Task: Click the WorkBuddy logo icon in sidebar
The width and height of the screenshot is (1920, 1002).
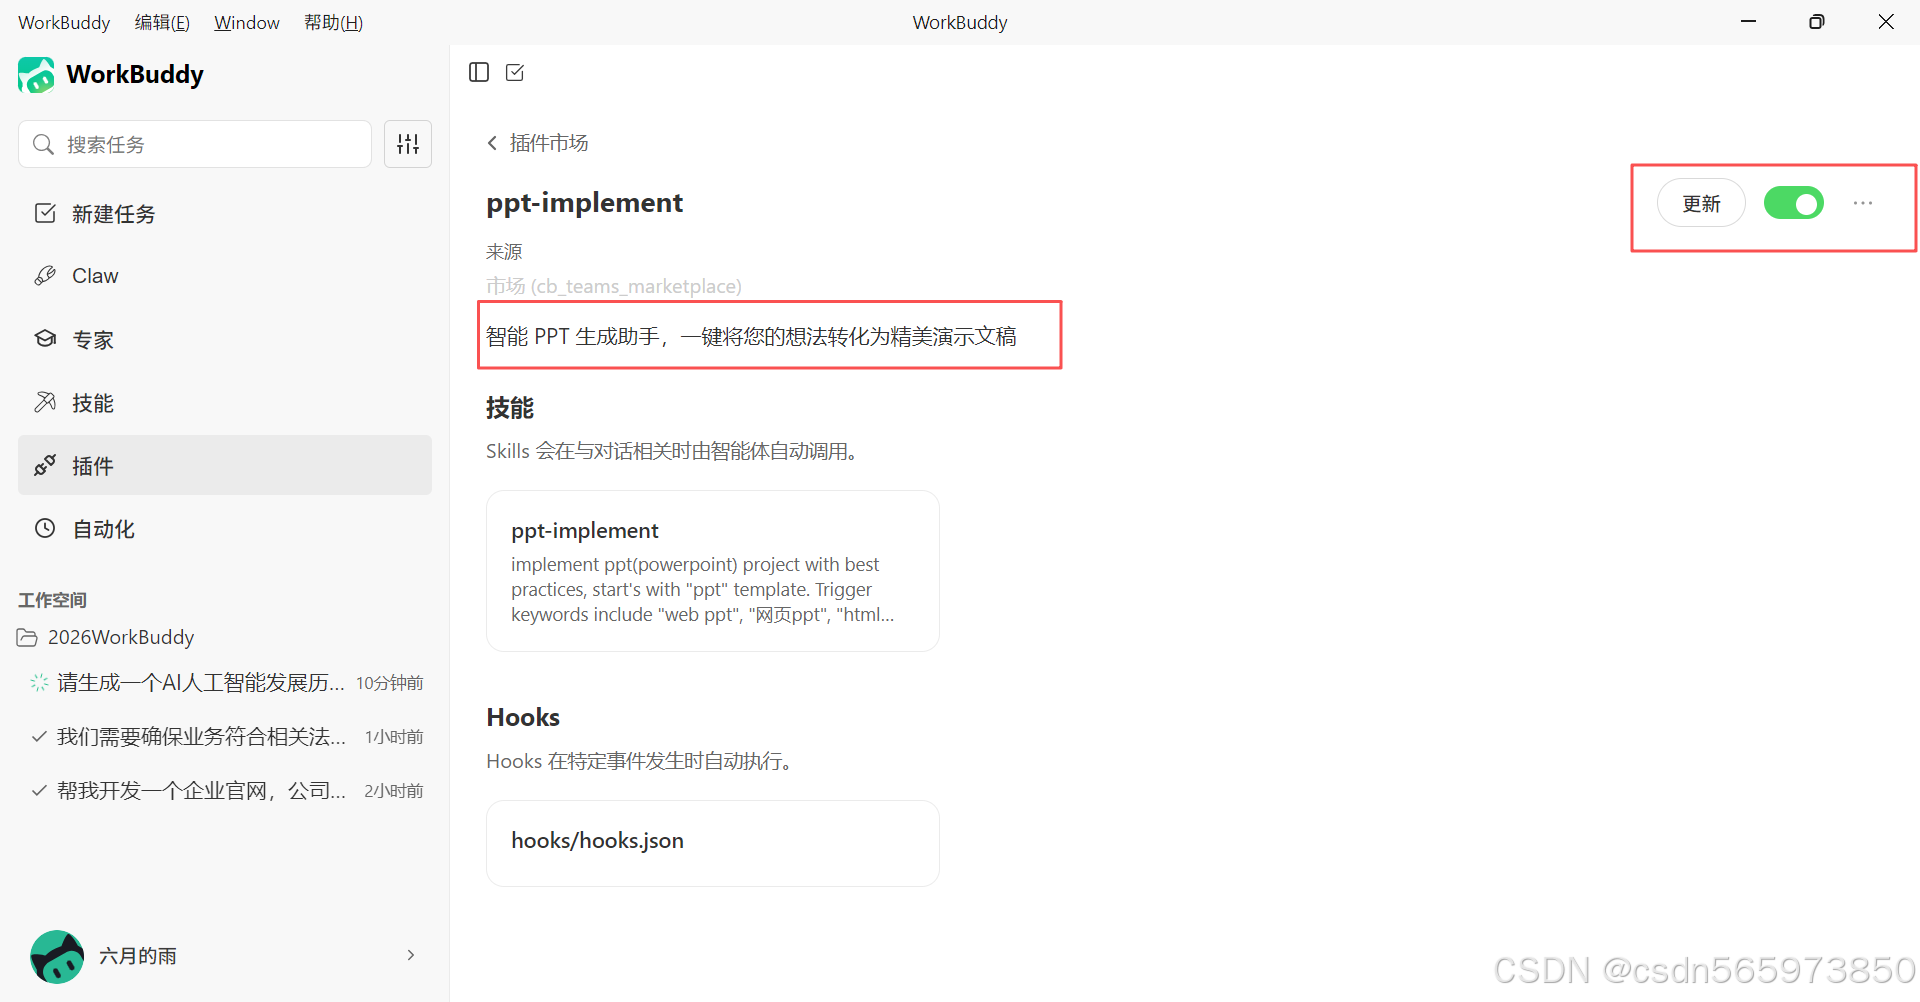Action: coord(36,75)
